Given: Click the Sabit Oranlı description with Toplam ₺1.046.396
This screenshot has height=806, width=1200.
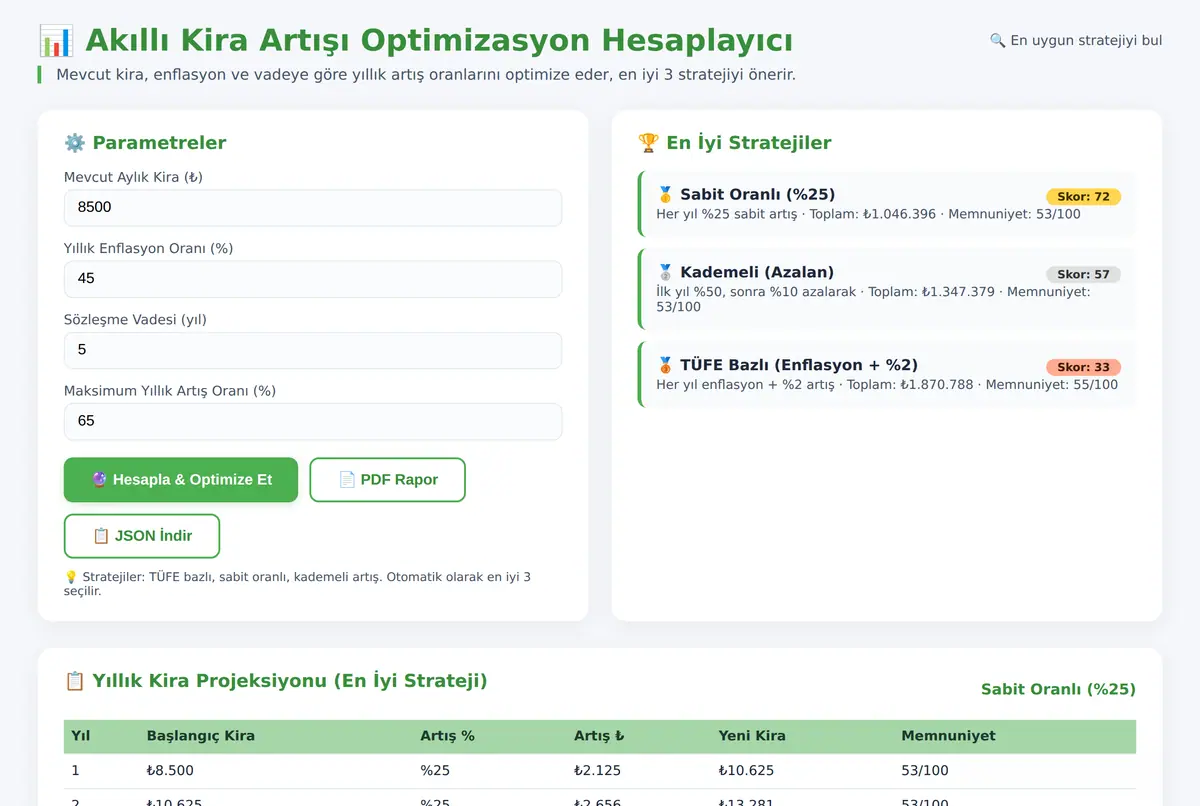Looking at the screenshot, I should (868, 214).
